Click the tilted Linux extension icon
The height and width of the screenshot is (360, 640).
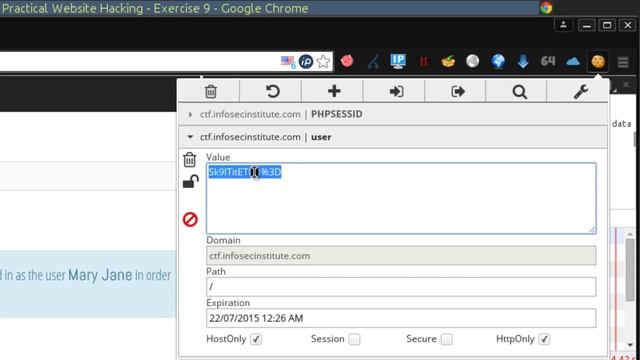pos(373,62)
